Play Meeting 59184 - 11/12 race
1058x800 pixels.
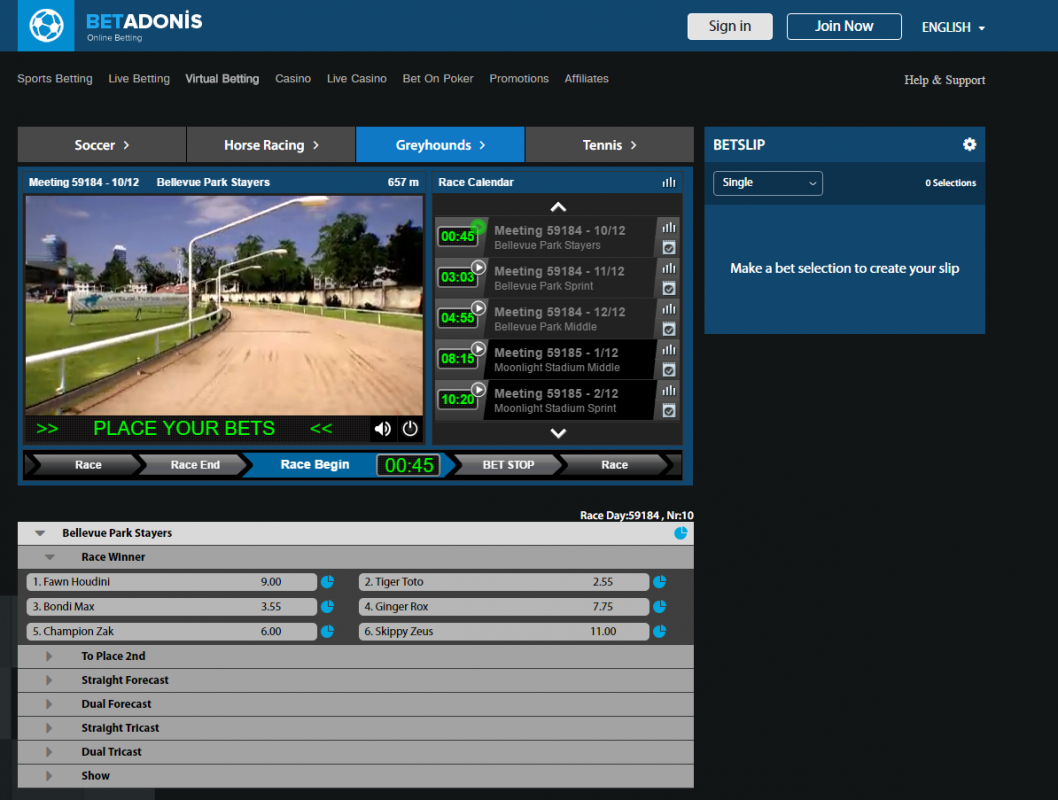tap(478, 267)
